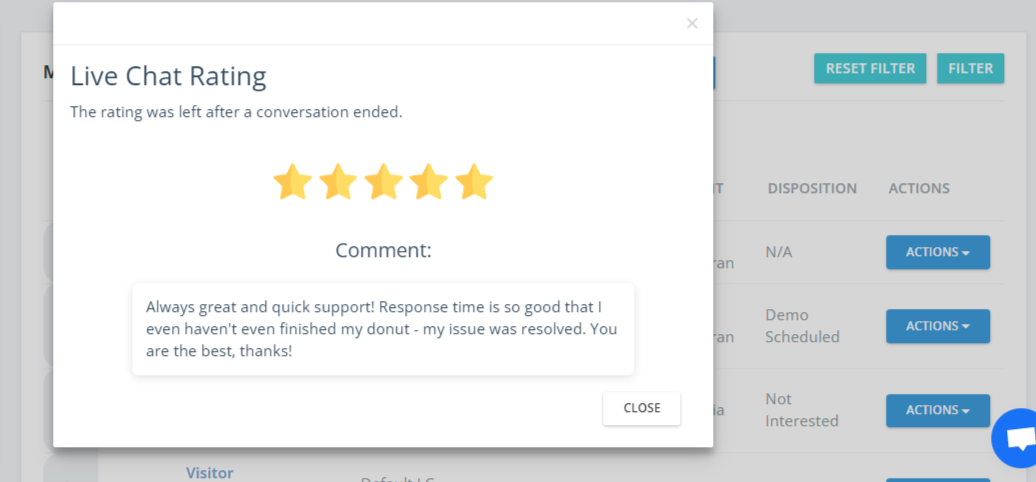Select the third rating star

383,182
